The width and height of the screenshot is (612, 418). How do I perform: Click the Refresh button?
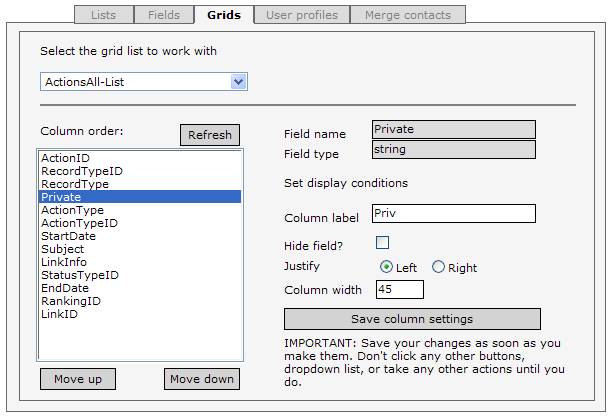click(x=210, y=135)
